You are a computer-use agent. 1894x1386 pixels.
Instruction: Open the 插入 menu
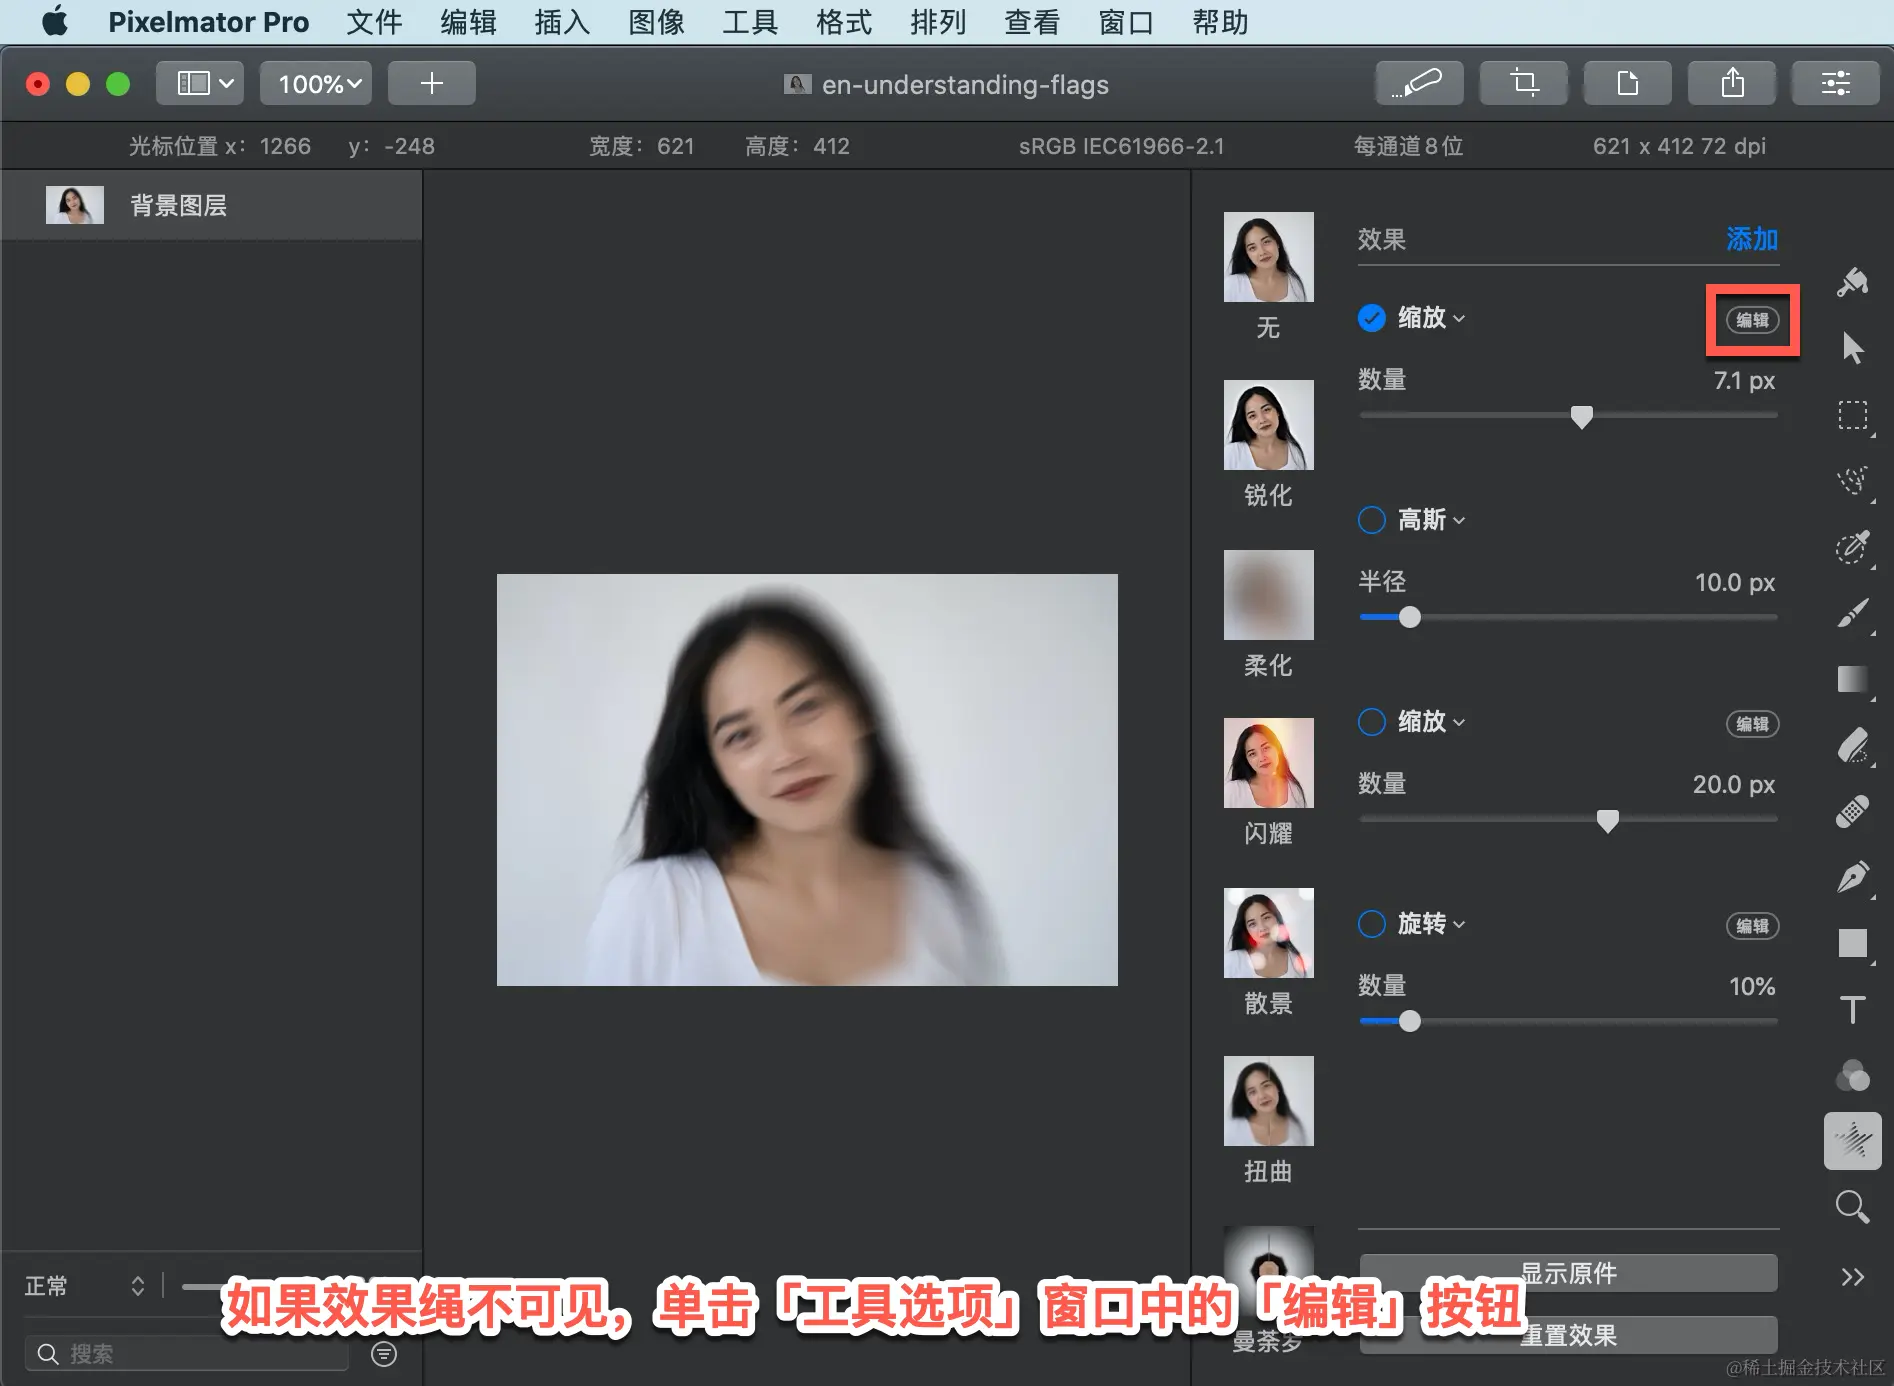(562, 22)
